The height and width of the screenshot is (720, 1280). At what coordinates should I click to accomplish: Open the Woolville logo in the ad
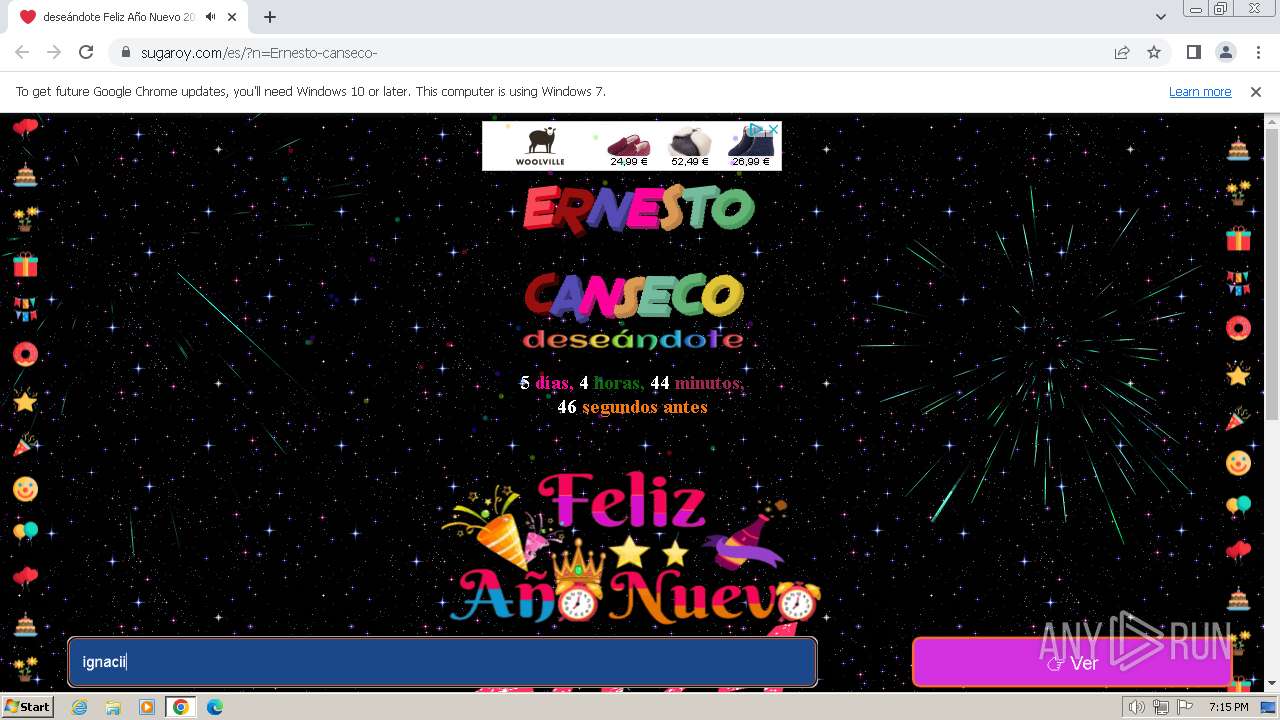pos(540,146)
